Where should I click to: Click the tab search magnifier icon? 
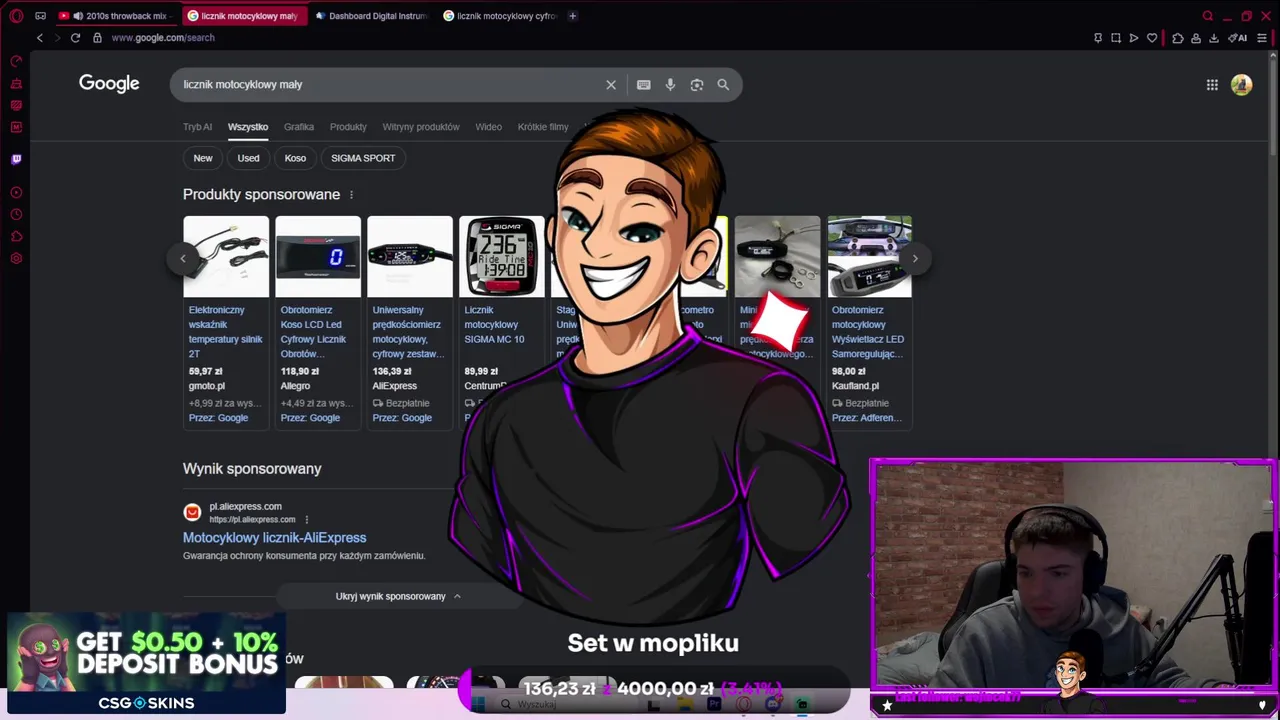point(1208,16)
